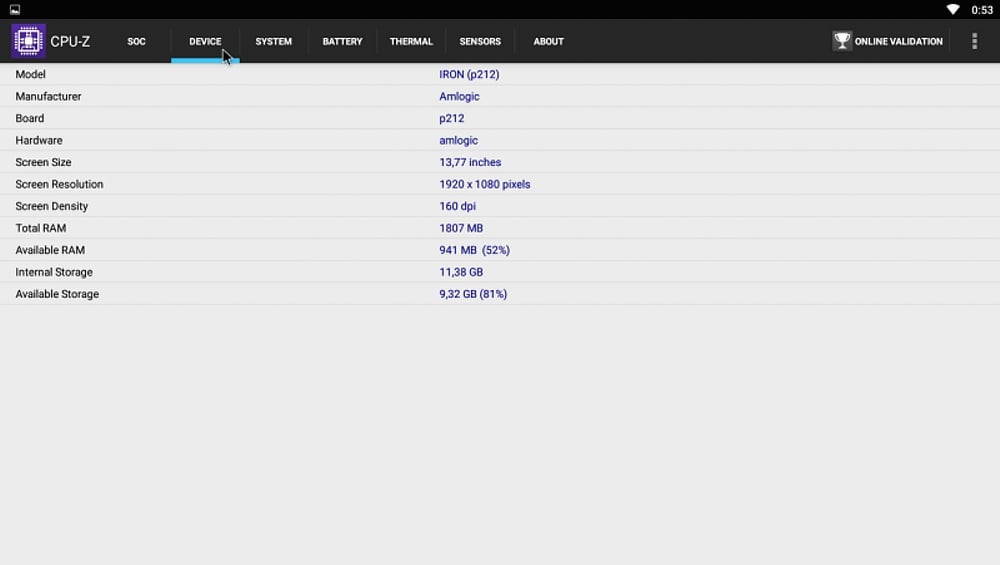Image resolution: width=1000 pixels, height=565 pixels.
Task: Select the Manufacturer row label
Action: click(48, 96)
